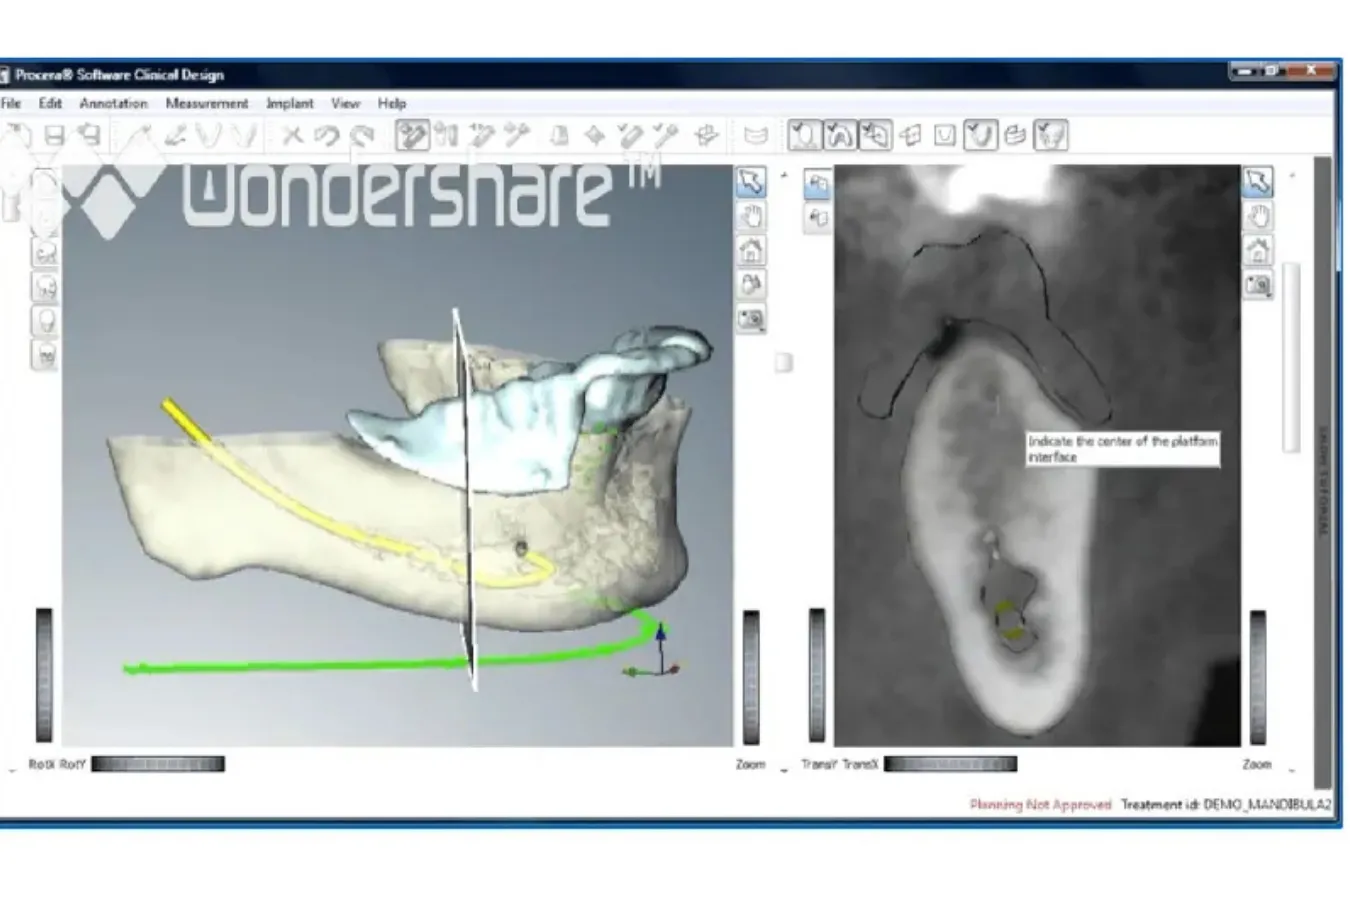Select the arrow pointer tool in 3D view
This screenshot has width=1350, height=899.
click(751, 182)
